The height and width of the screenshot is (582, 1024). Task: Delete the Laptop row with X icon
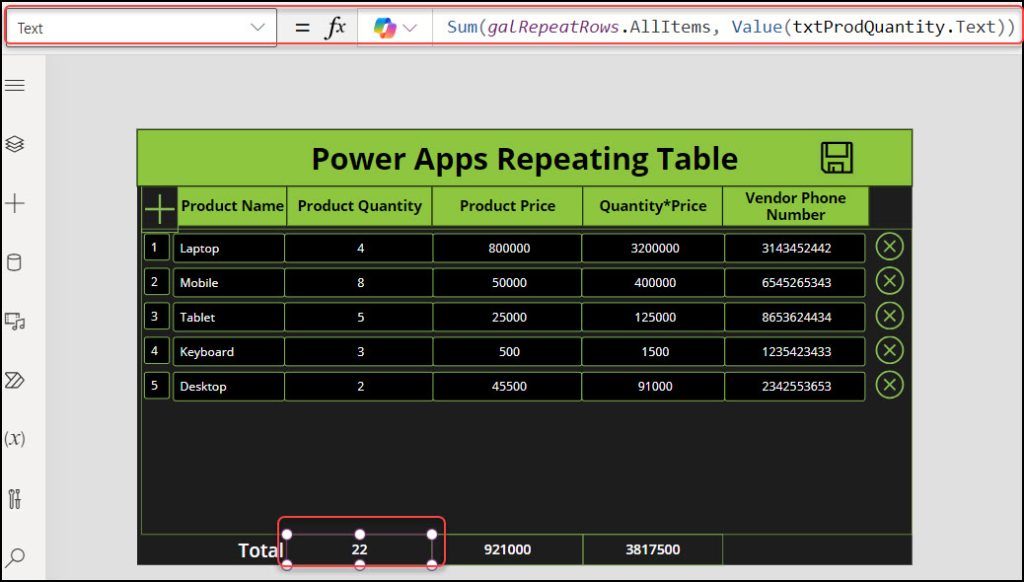(889, 247)
